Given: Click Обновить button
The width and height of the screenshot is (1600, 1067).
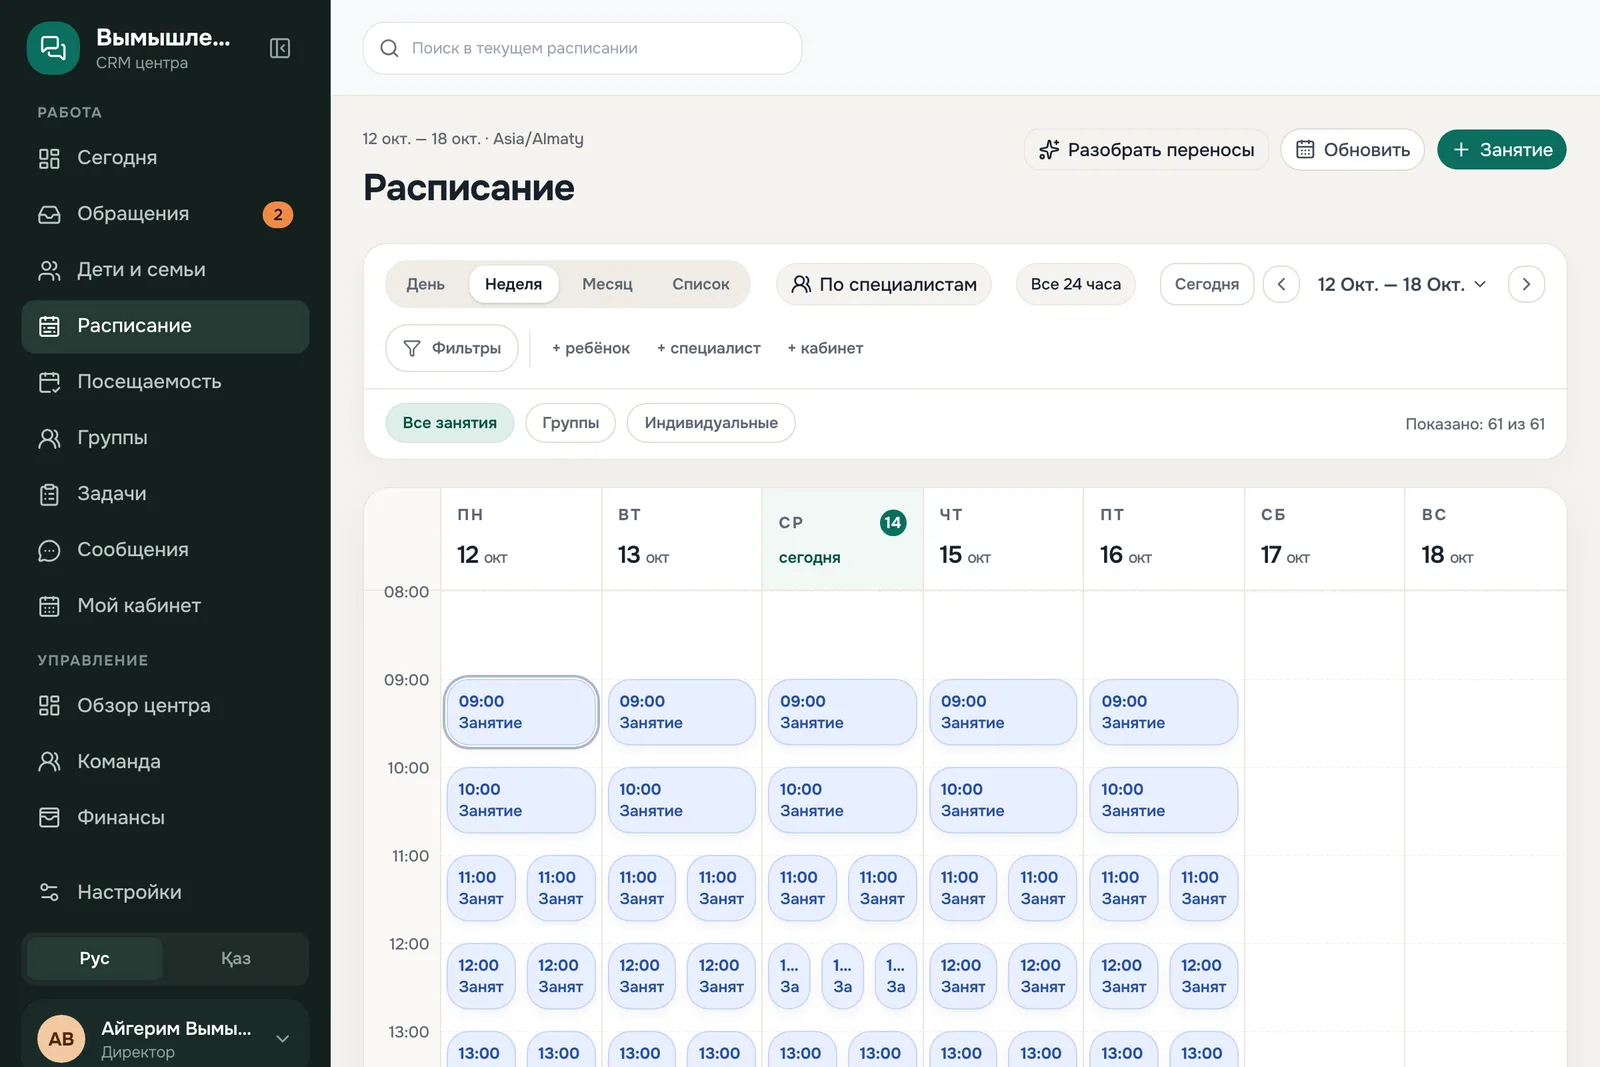Looking at the screenshot, I should (x=1353, y=150).
